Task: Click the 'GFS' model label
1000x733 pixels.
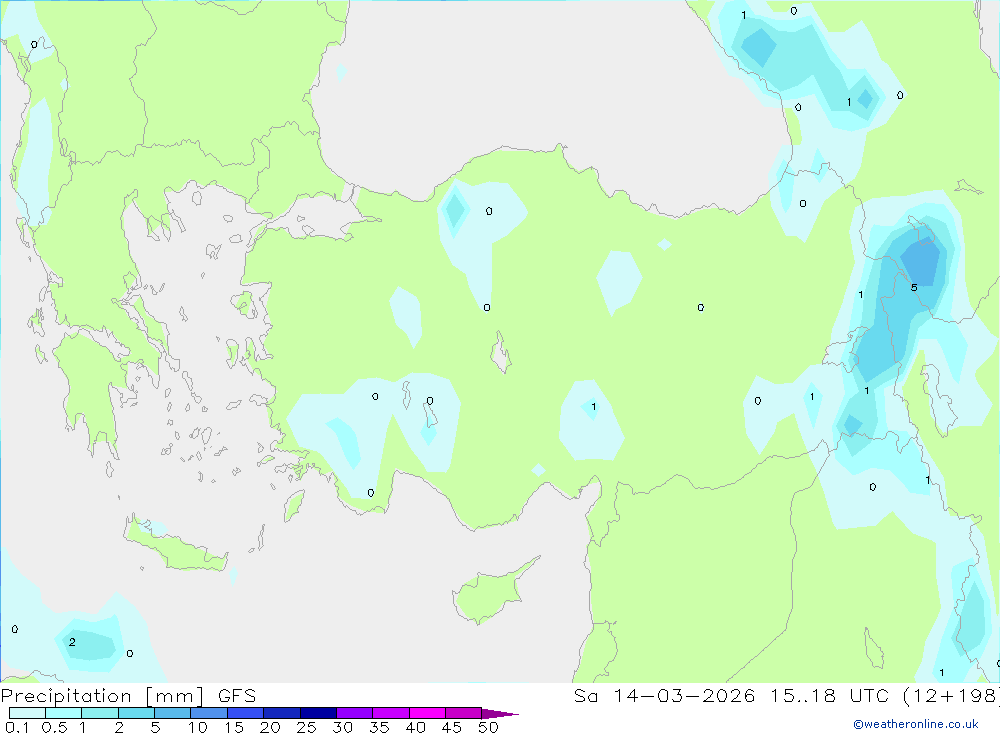Action: [x=237, y=696]
